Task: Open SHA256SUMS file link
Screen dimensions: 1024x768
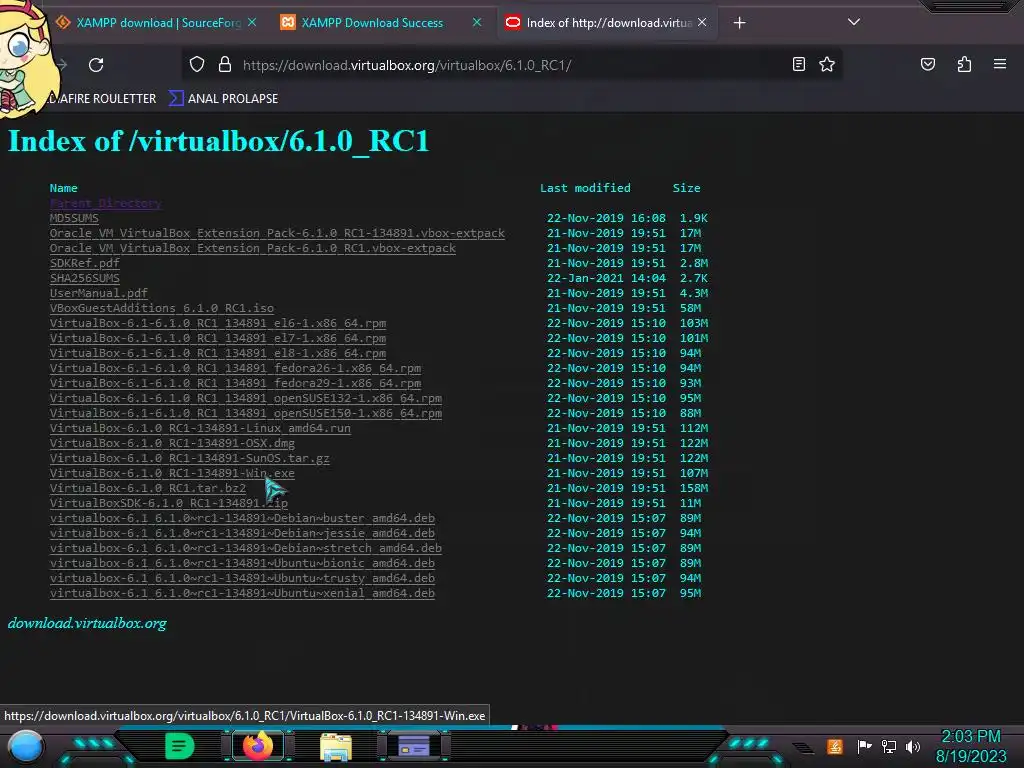Action: (84, 278)
